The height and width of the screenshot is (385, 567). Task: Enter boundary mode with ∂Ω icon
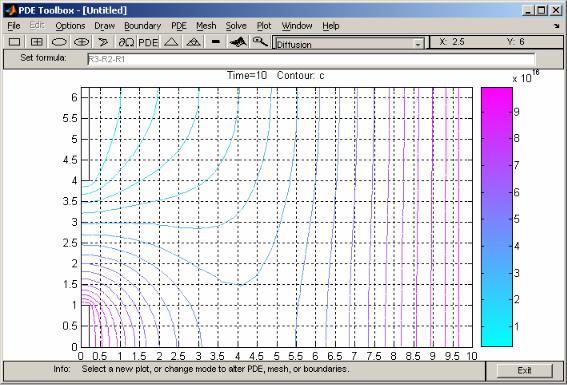click(x=126, y=42)
